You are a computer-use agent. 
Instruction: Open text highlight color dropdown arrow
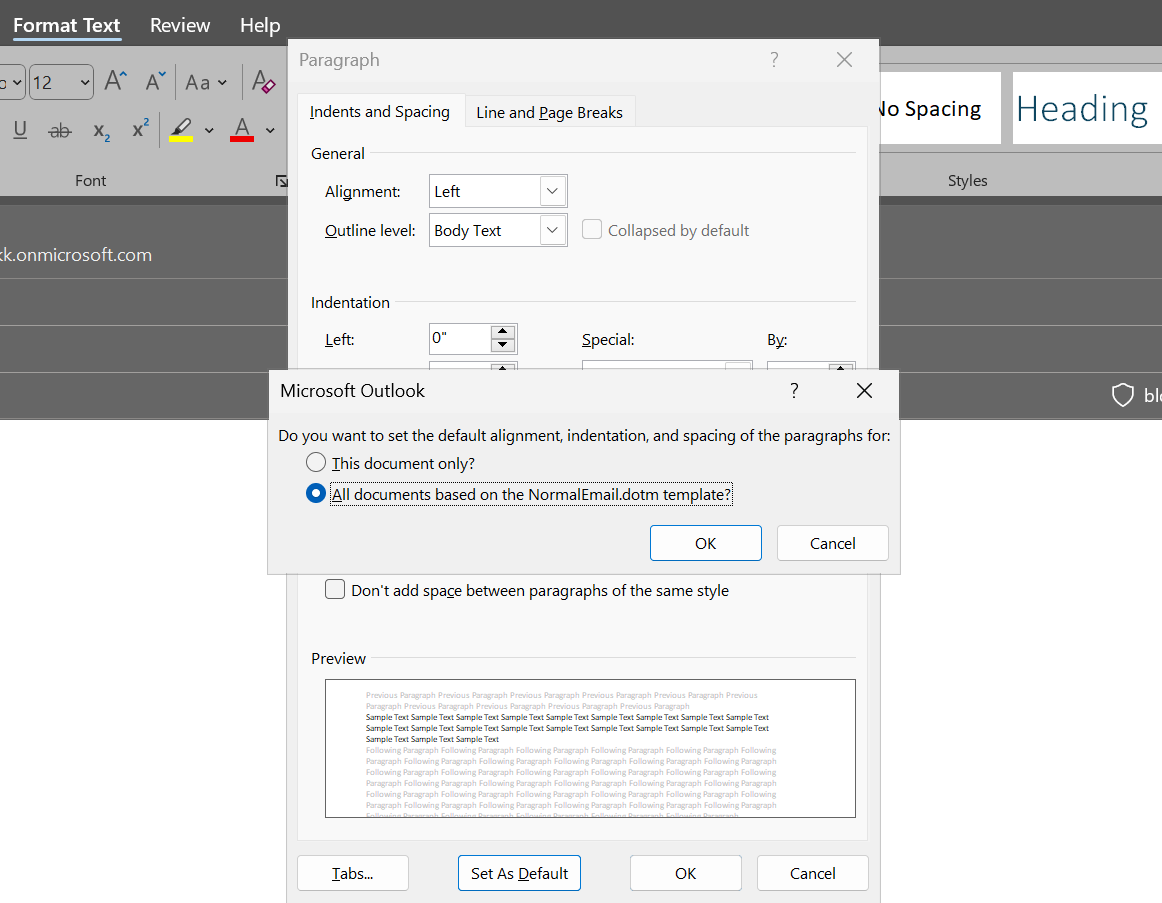[x=209, y=130]
